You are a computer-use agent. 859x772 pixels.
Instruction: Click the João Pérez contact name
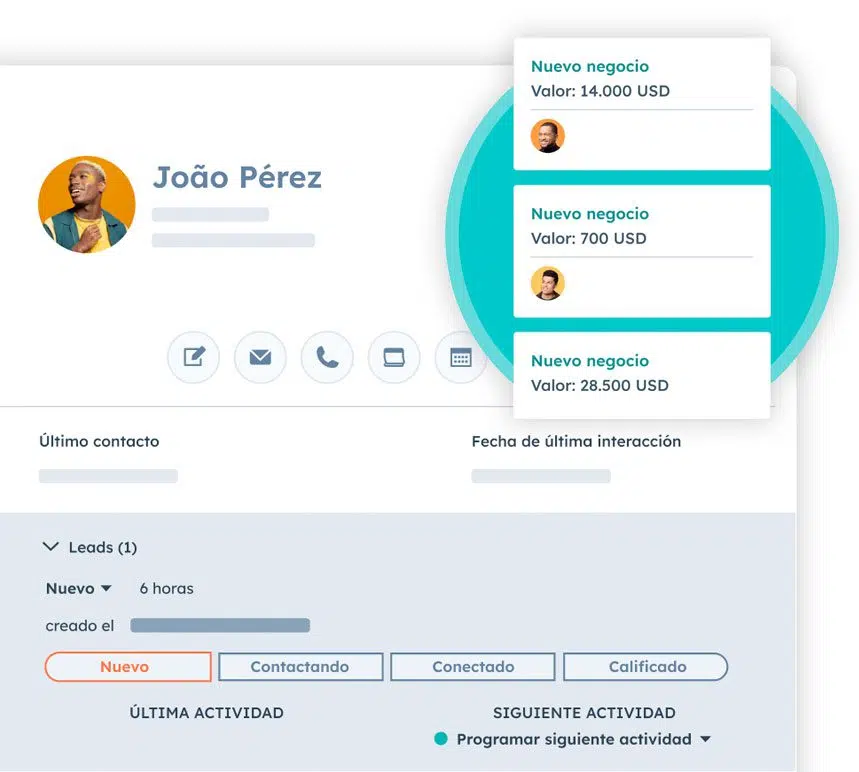coord(237,178)
